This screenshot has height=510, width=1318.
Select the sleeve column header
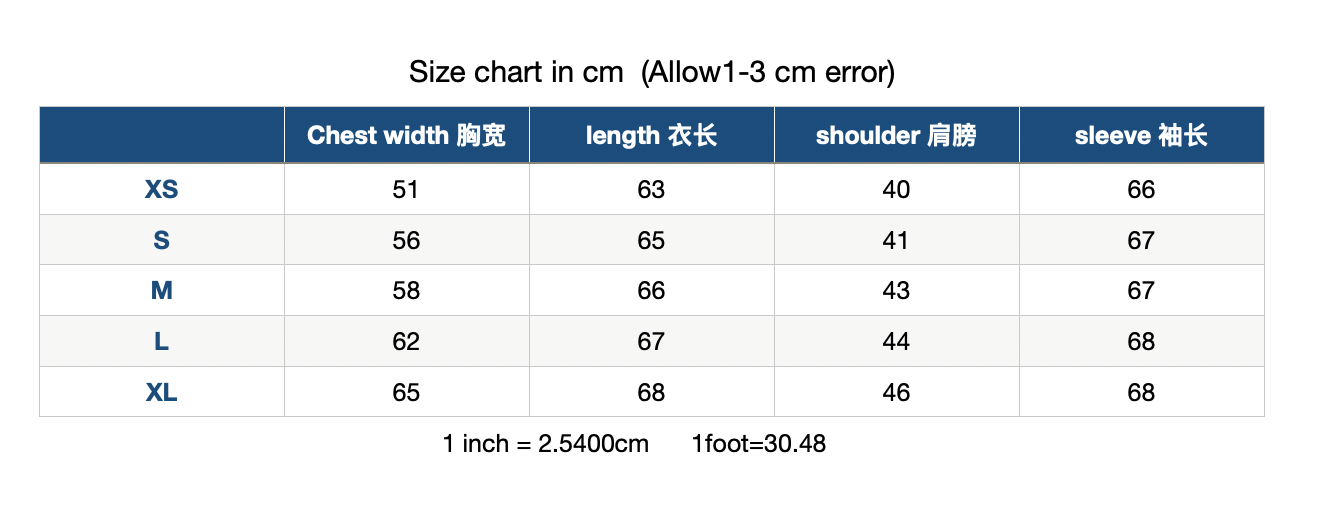[1141, 135]
